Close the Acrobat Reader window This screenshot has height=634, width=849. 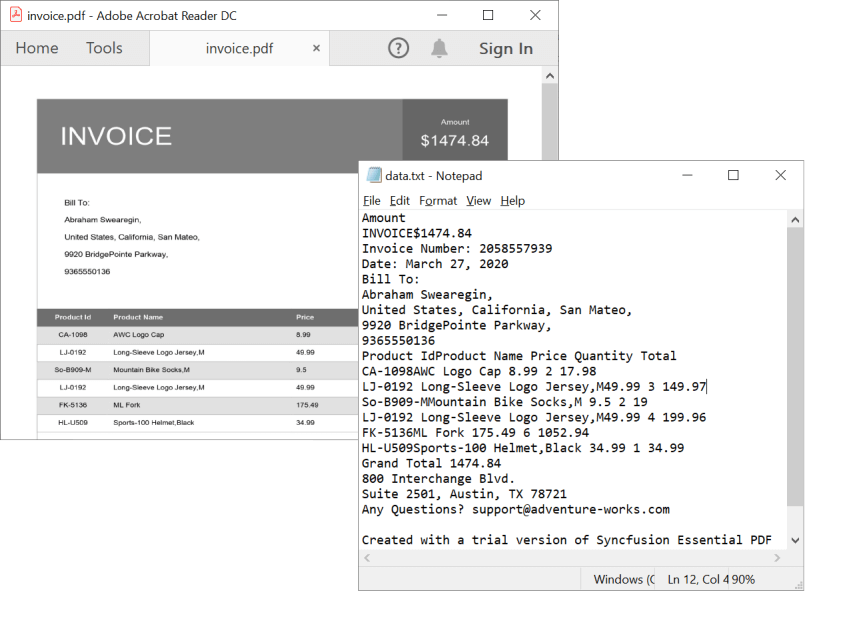(x=535, y=15)
